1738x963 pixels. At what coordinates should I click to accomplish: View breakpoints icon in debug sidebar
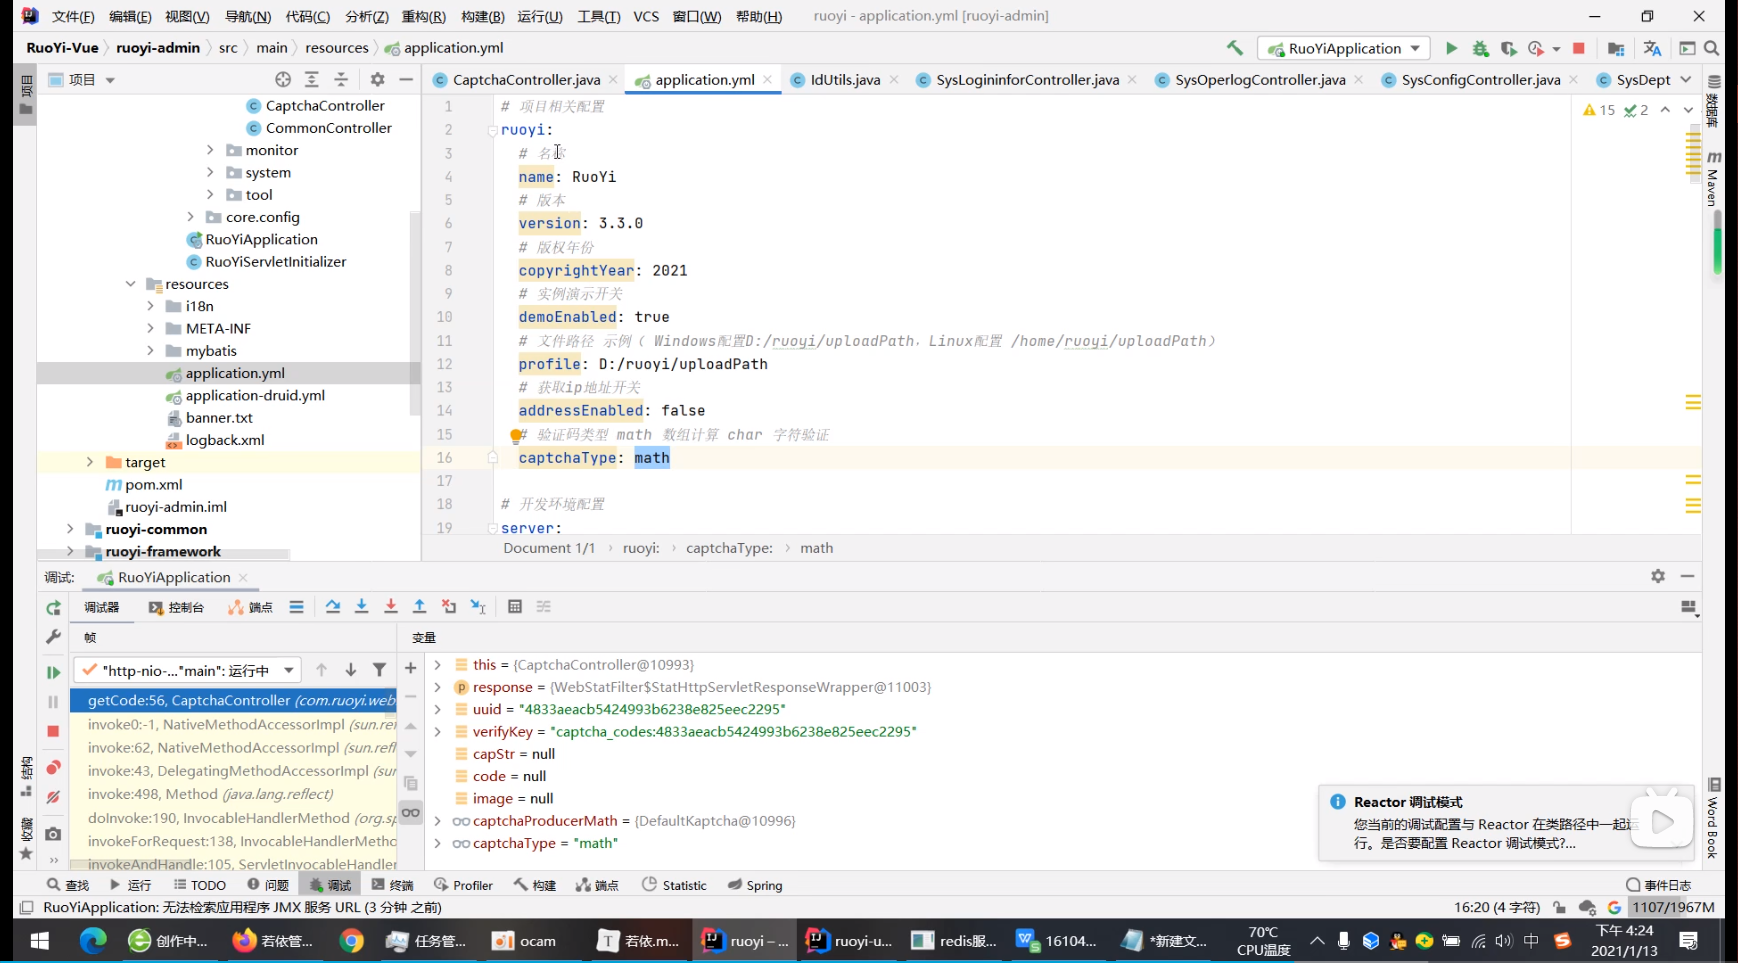click(x=53, y=767)
